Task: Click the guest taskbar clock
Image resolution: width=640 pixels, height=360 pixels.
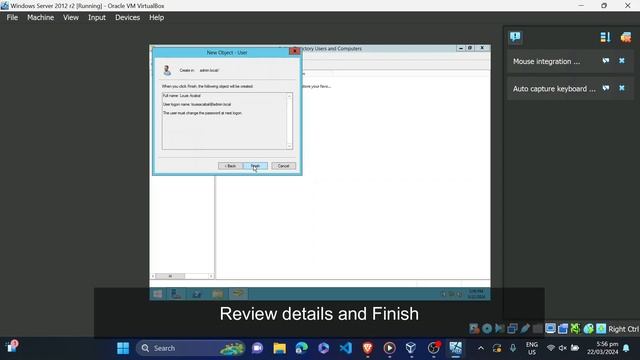Action: (x=476, y=294)
